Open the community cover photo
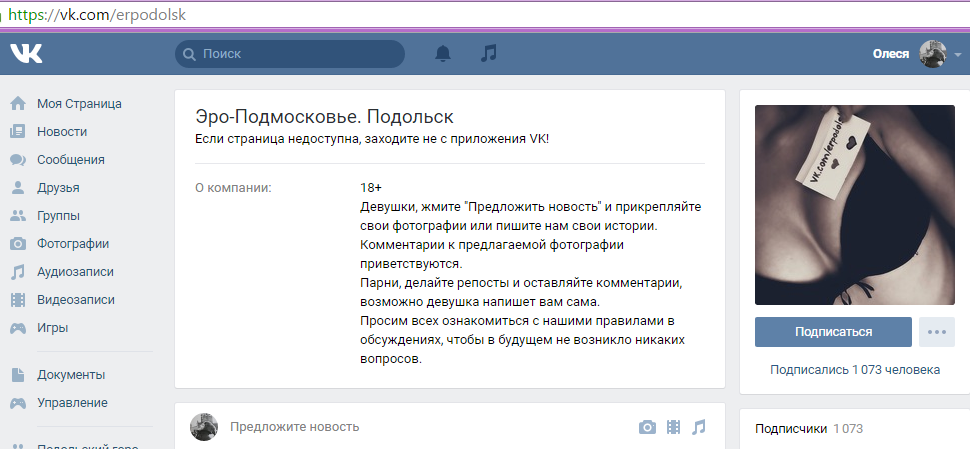The height and width of the screenshot is (449, 970). 854,205
